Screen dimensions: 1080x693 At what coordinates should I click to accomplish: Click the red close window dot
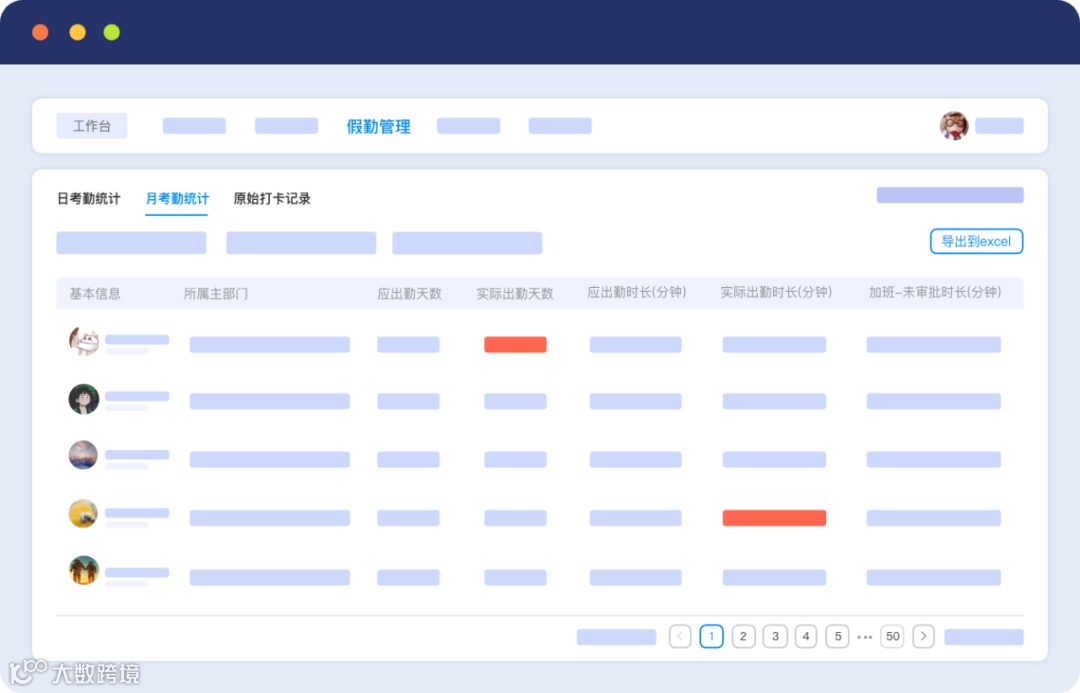[41, 32]
